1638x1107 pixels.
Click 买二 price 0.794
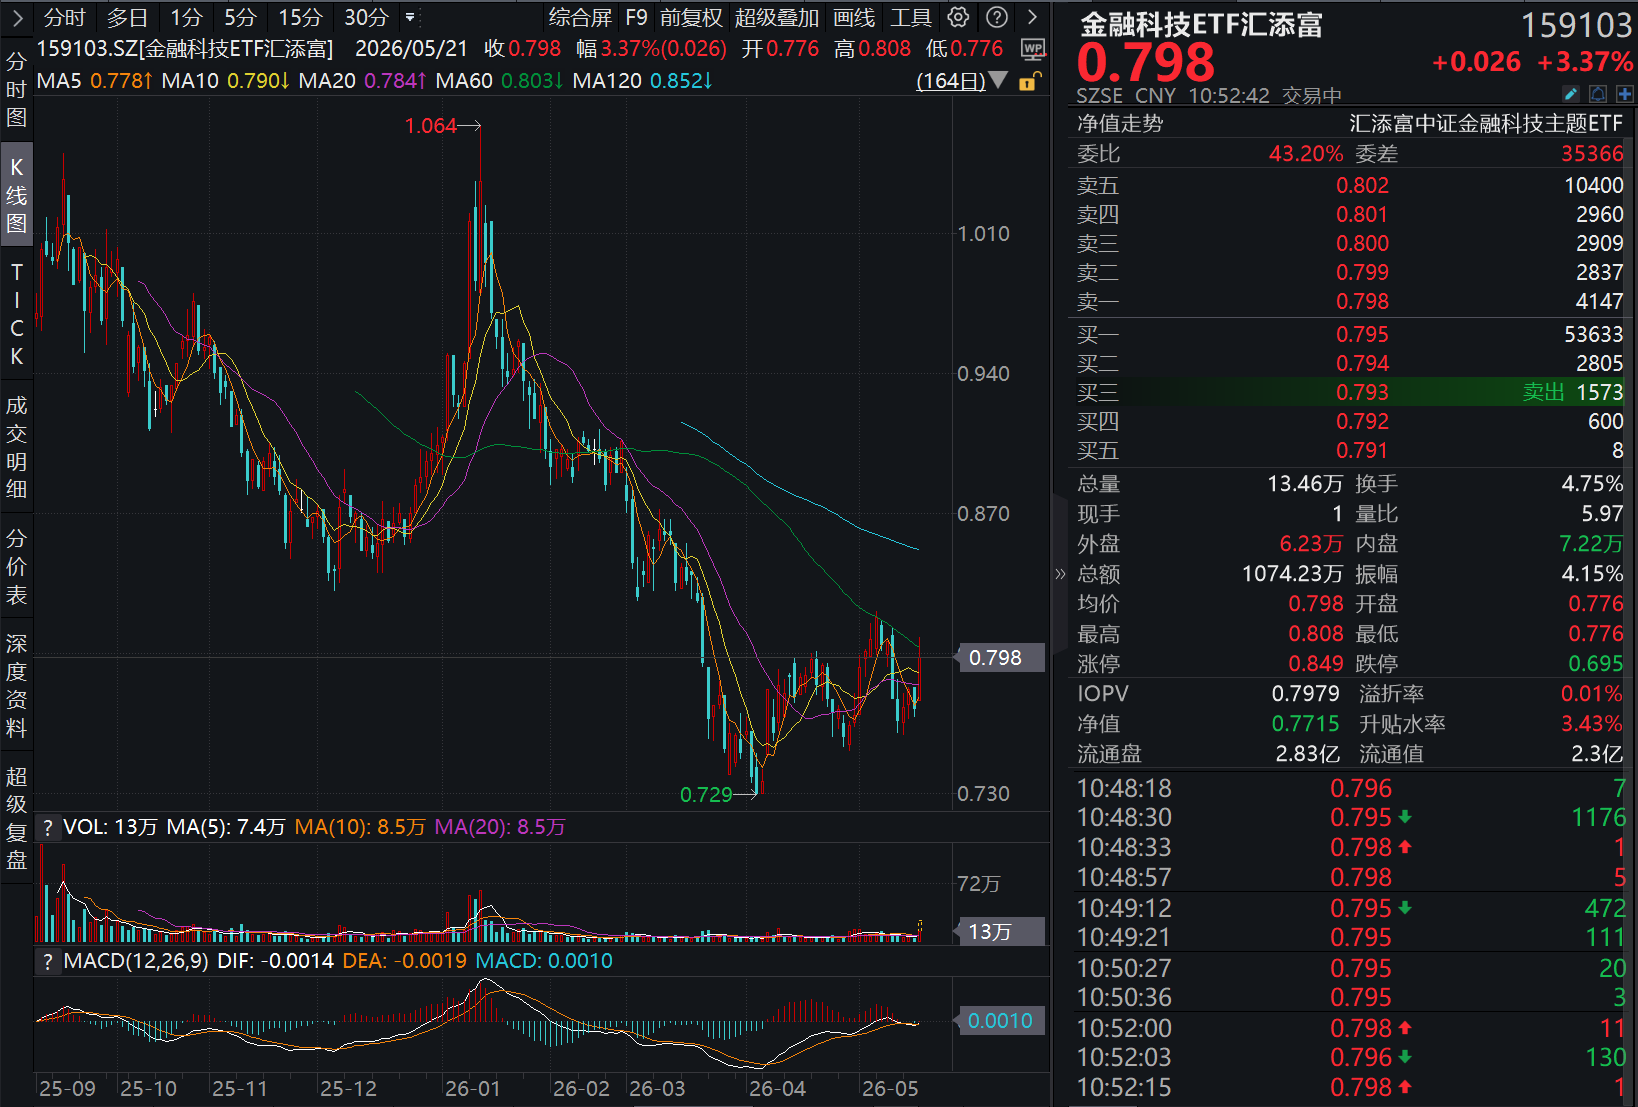click(x=1362, y=363)
